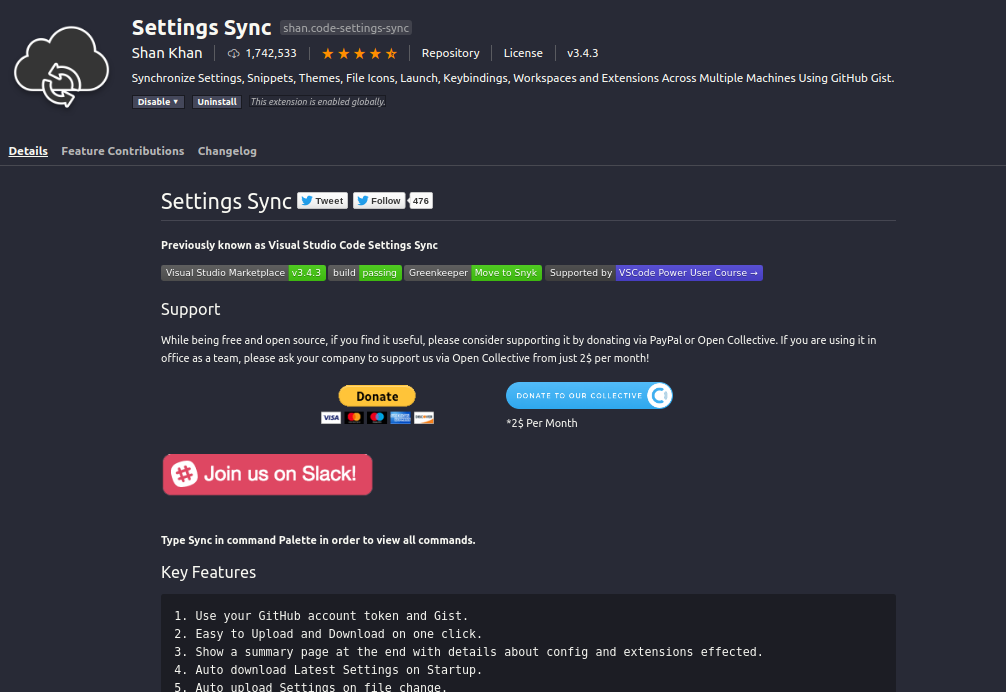Open the Repository link

450,53
